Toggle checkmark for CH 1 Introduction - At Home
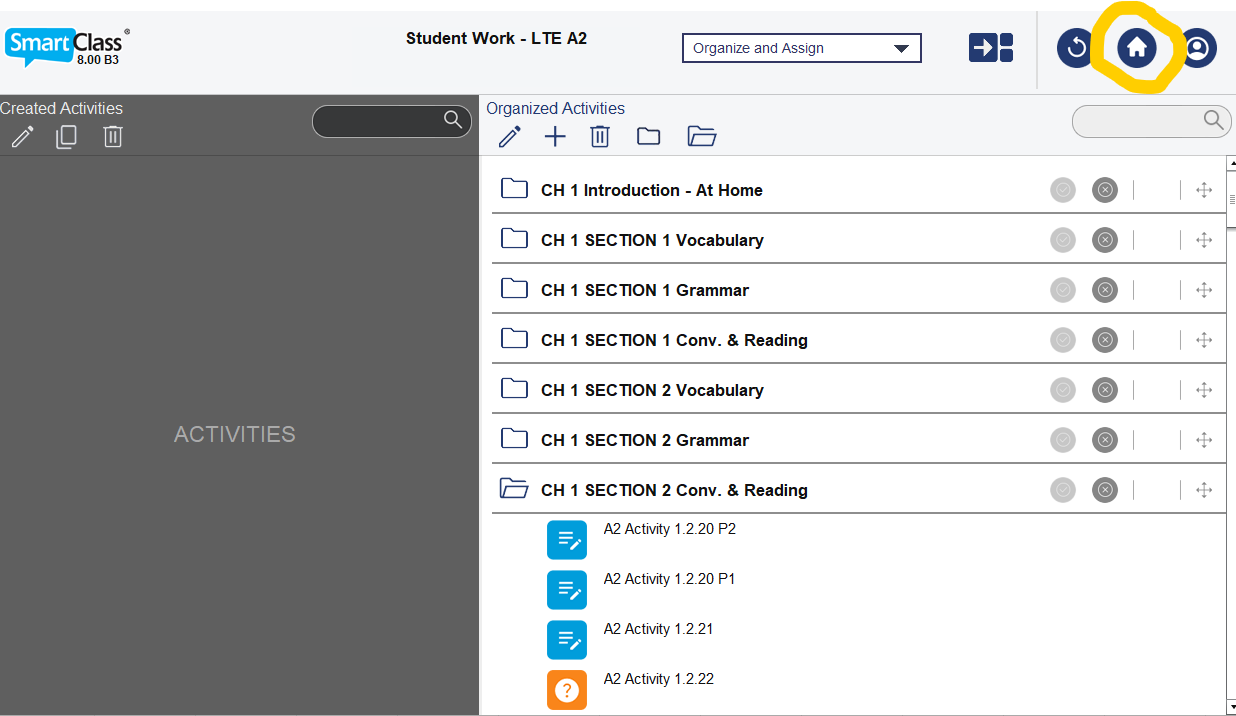1236x716 pixels. [x=1063, y=190]
